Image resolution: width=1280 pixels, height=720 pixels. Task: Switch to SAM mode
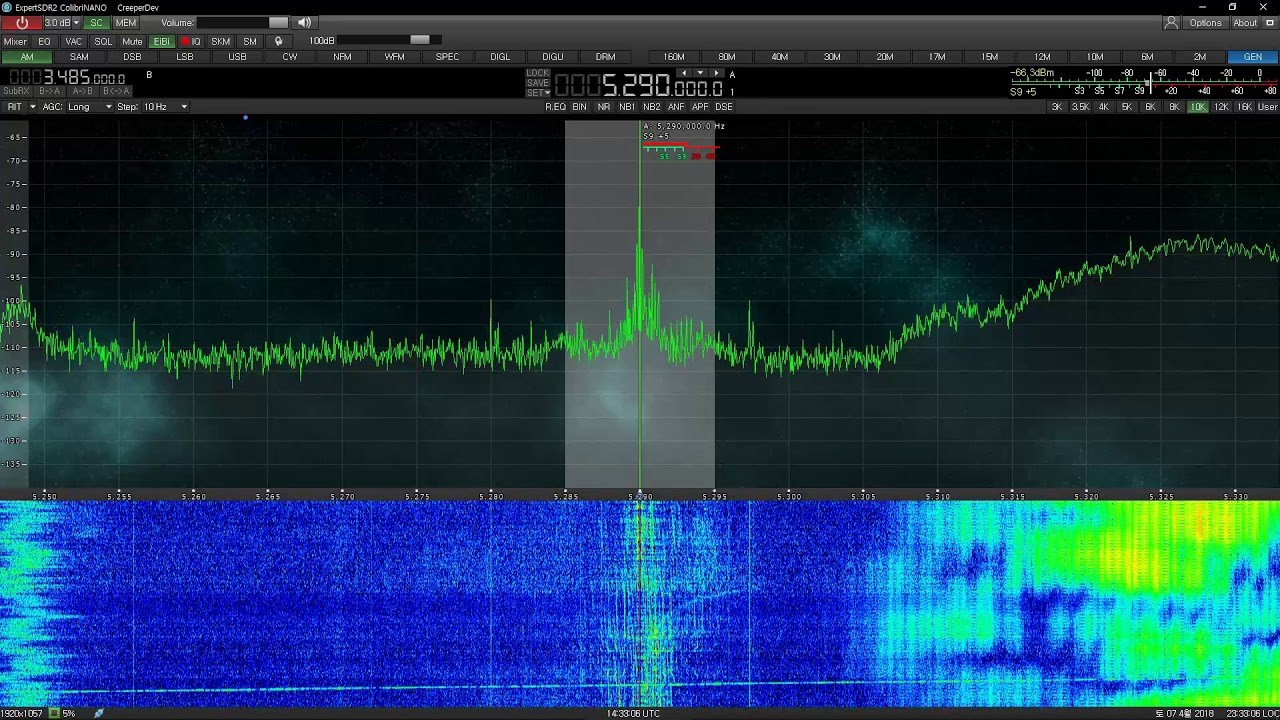(79, 57)
